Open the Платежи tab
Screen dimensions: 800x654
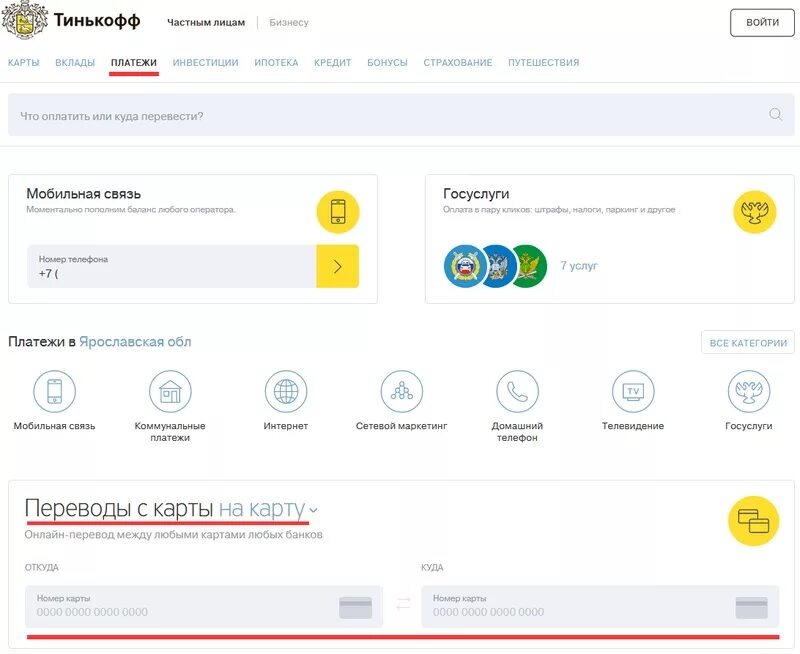click(x=134, y=63)
